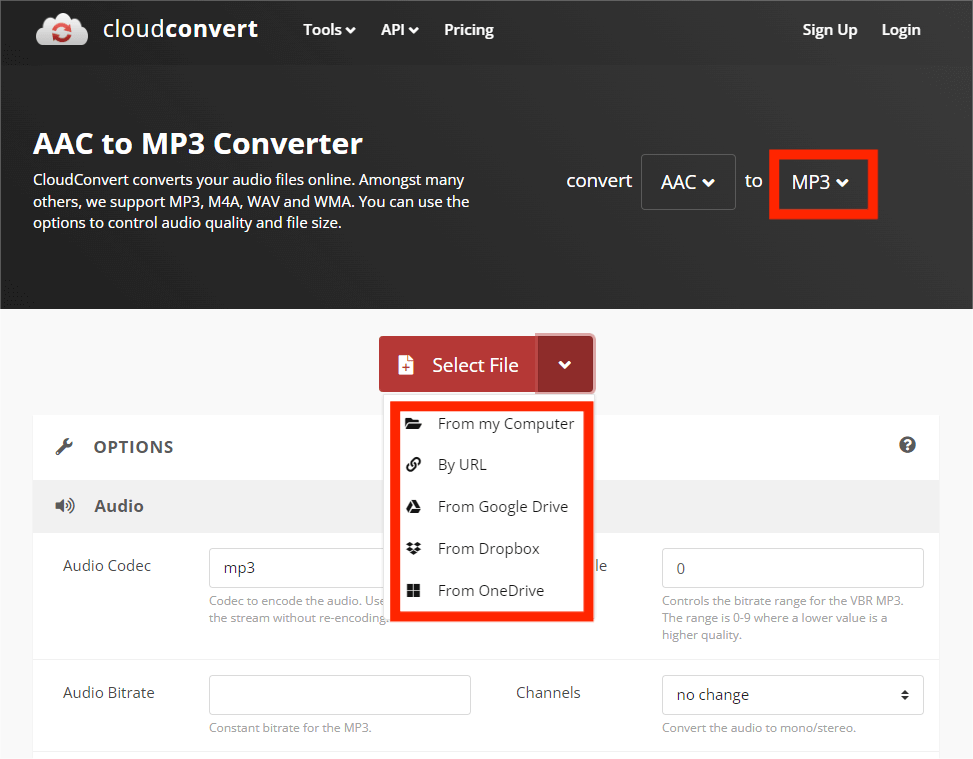973x759 pixels.
Task: Click the Dropbox icon
Action: pyautogui.click(x=413, y=549)
